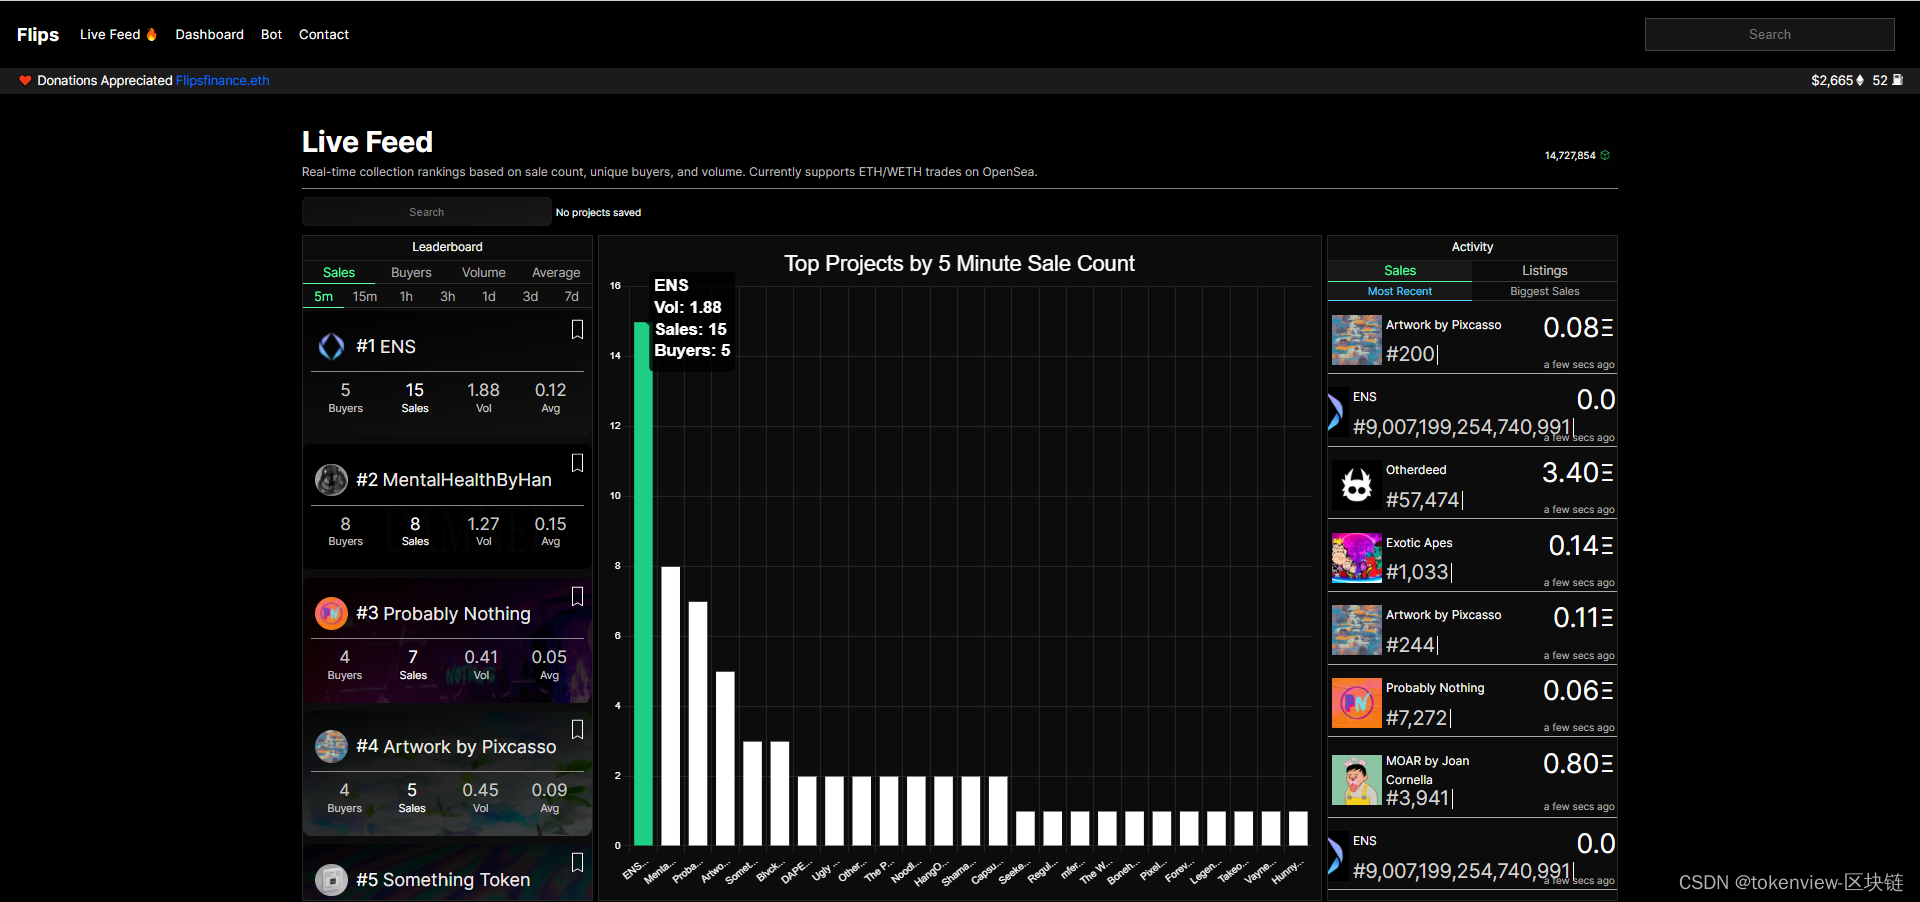The height and width of the screenshot is (902, 1920).
Task: Open the #4 Artwork by Pixcasso title
Action: point(456,746)
